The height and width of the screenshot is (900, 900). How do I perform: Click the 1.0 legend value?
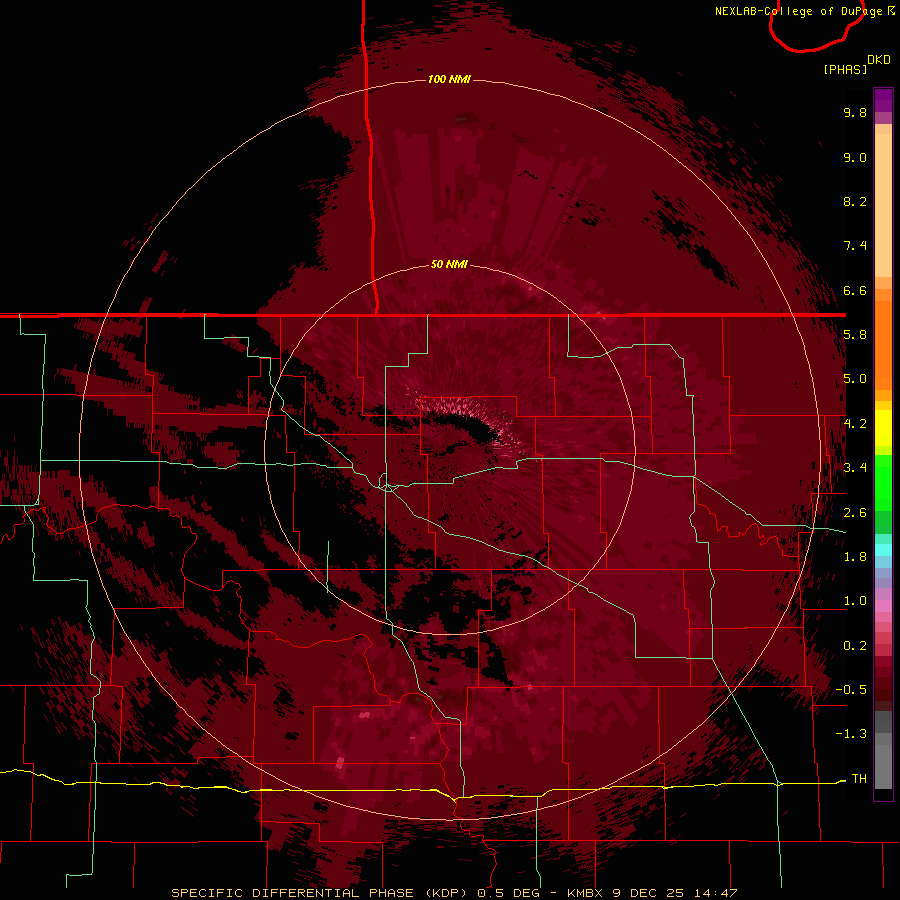click(x=855, y=601)
